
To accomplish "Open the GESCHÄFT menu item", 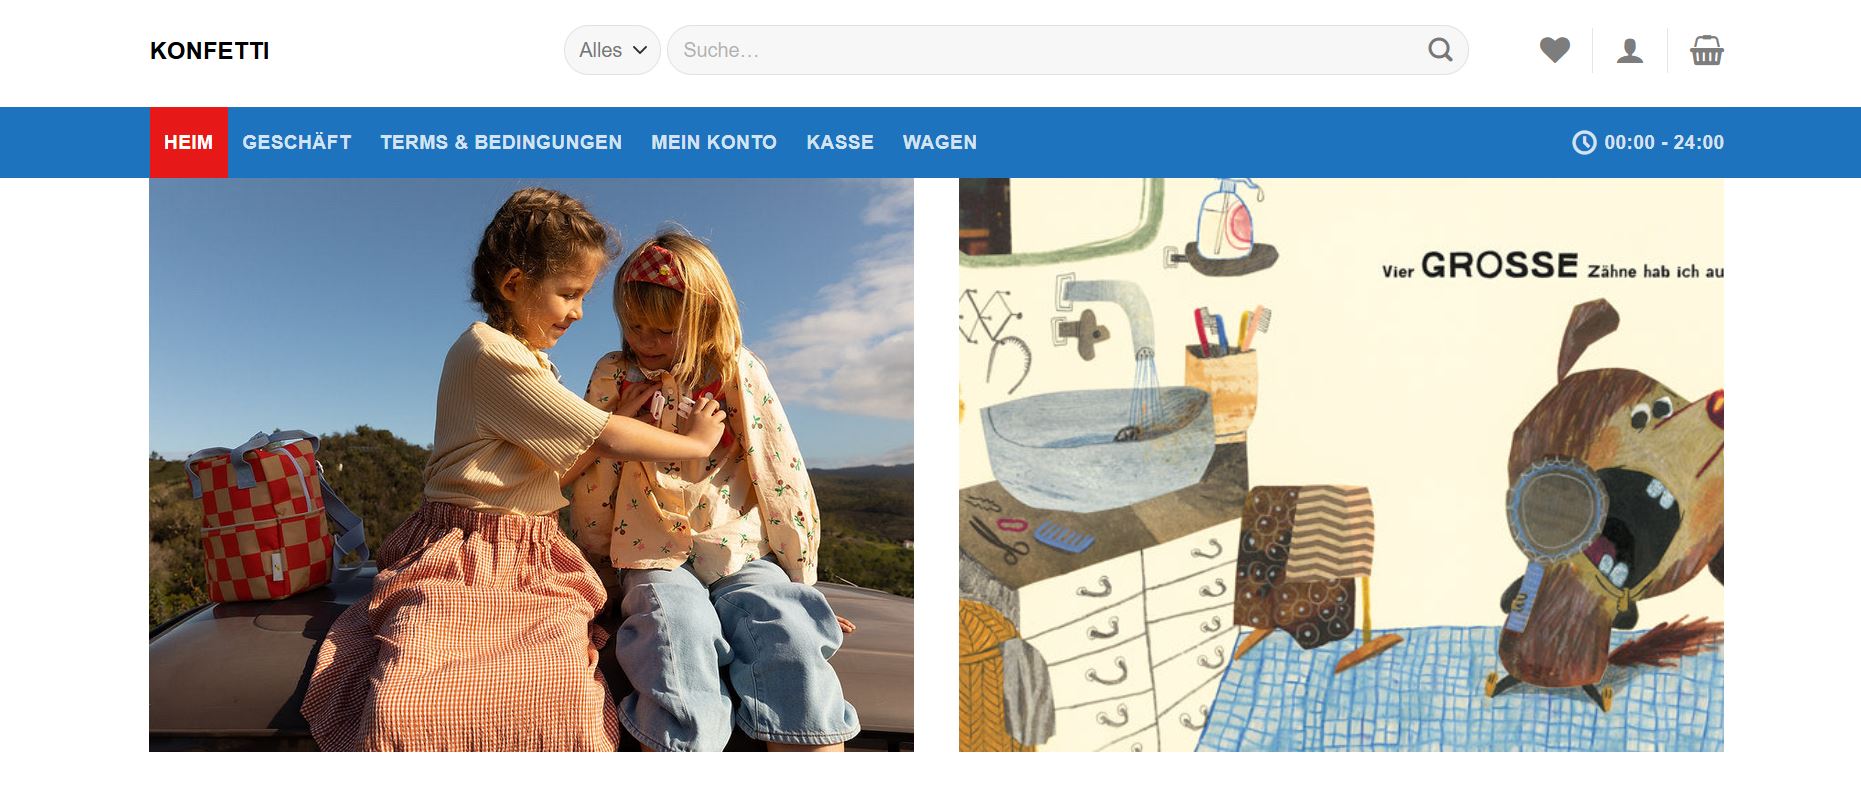I will coord(297,142).
